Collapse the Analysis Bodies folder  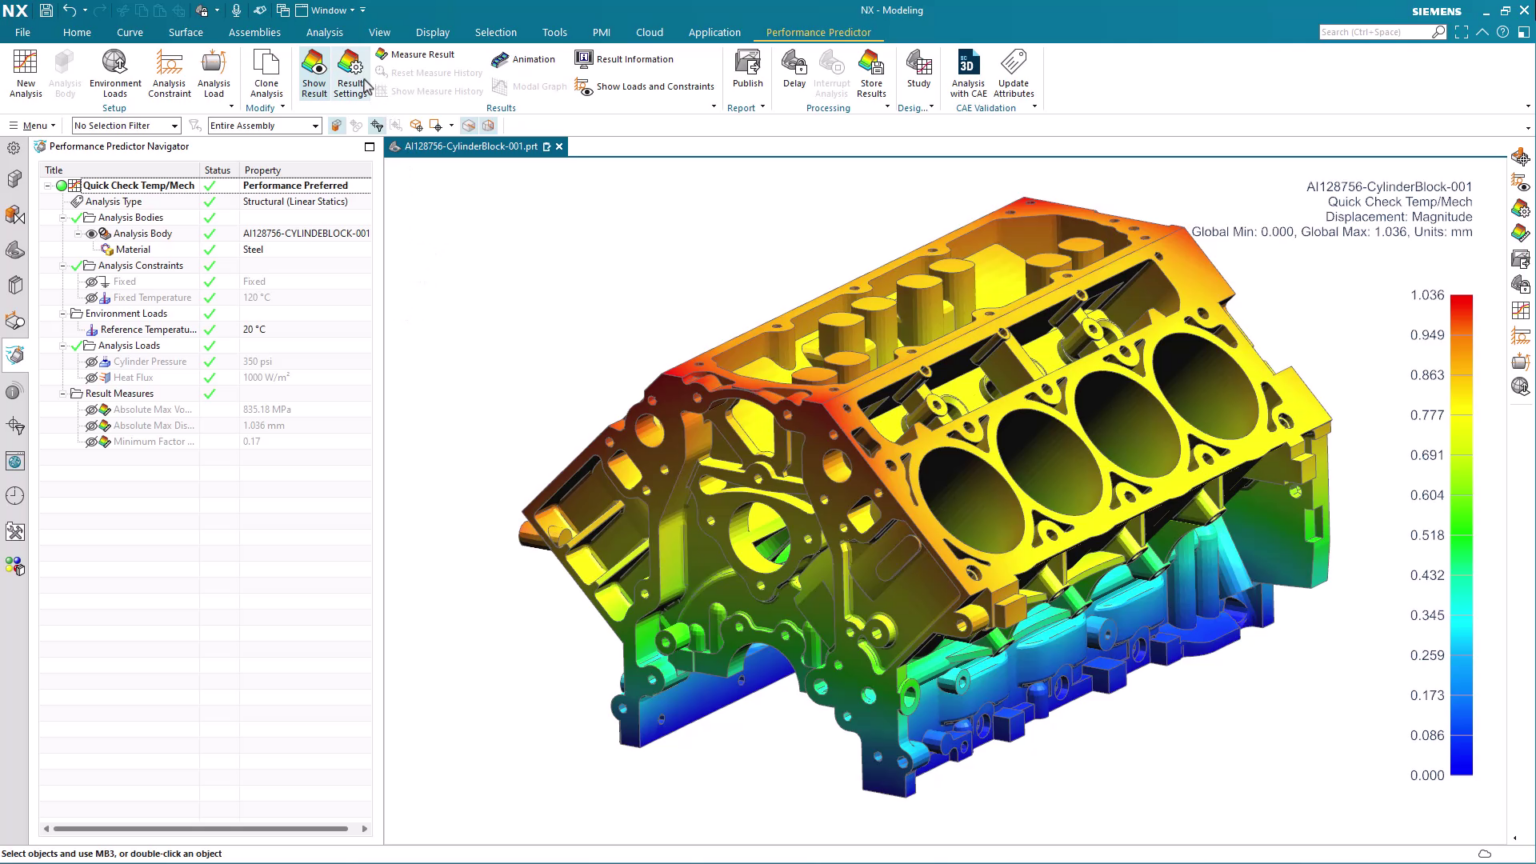tap(62, 218)
